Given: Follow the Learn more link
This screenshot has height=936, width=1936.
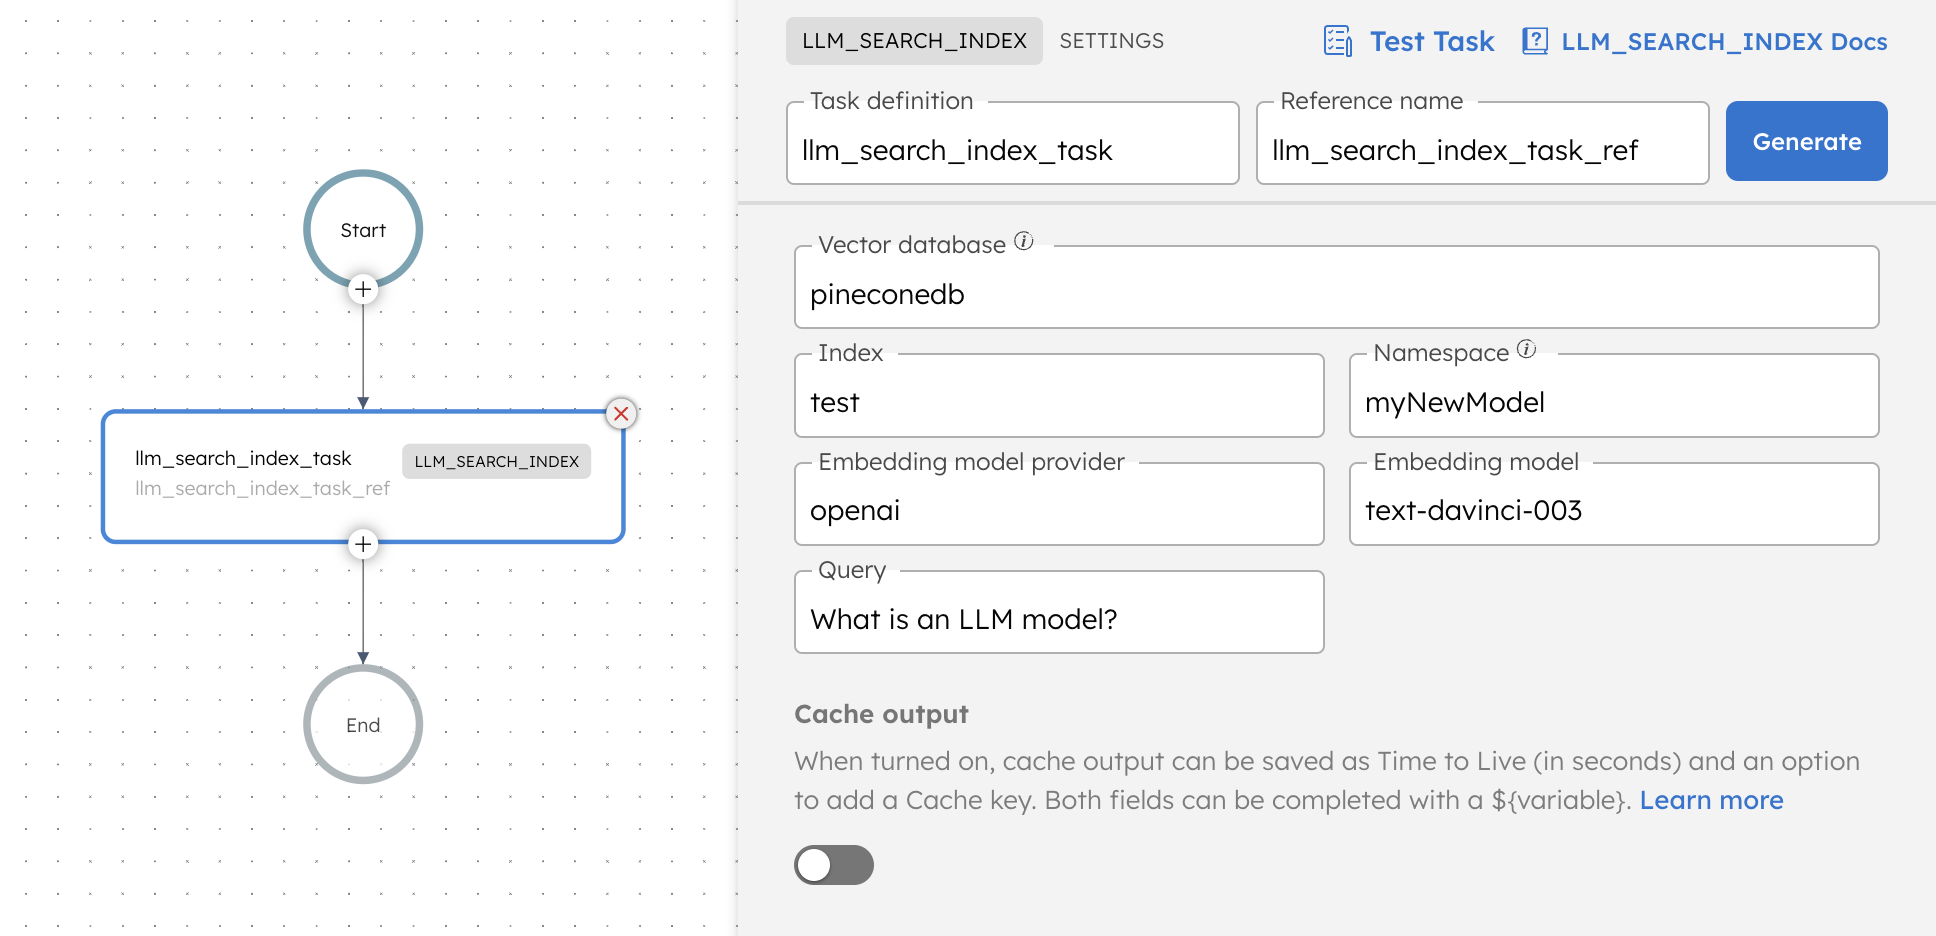Looking at the screenshot, I should coord(1711,800).
